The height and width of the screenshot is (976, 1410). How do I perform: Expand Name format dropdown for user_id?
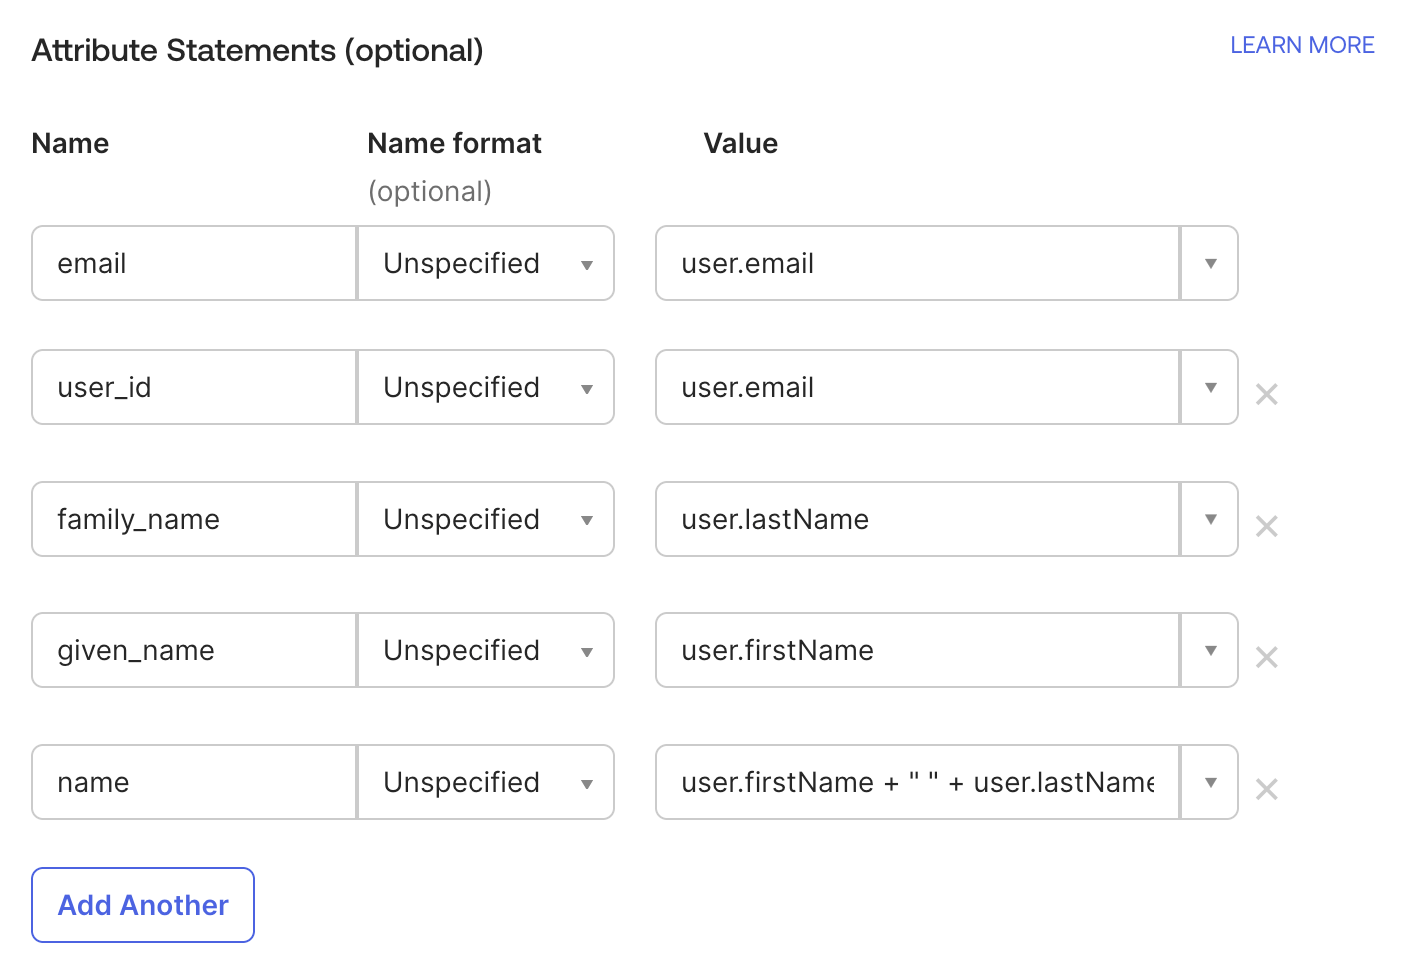coord(486,387)
